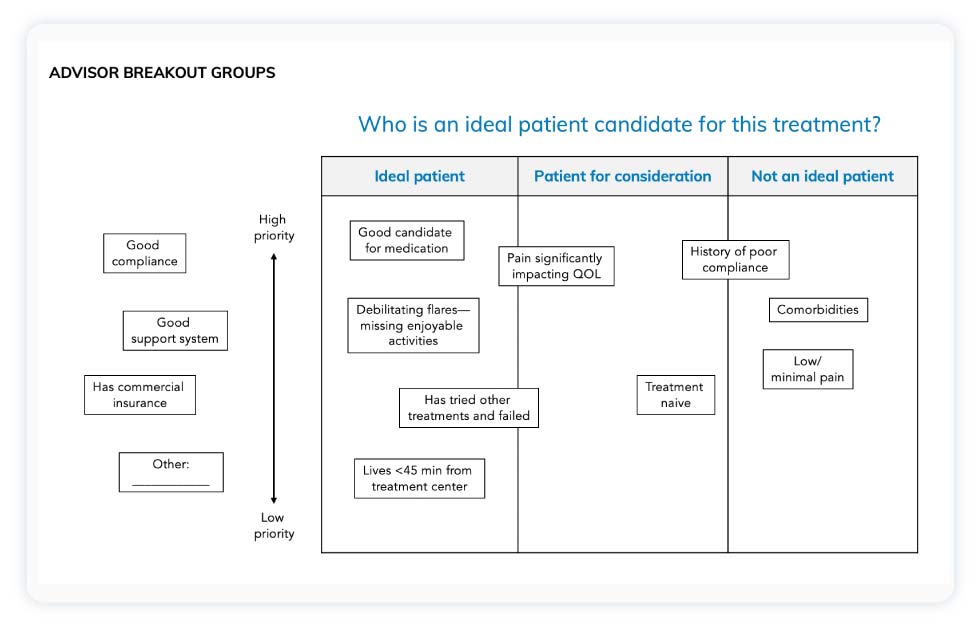
Task: Click the 'Good candidate for medication' card
Action: (406, 240)
